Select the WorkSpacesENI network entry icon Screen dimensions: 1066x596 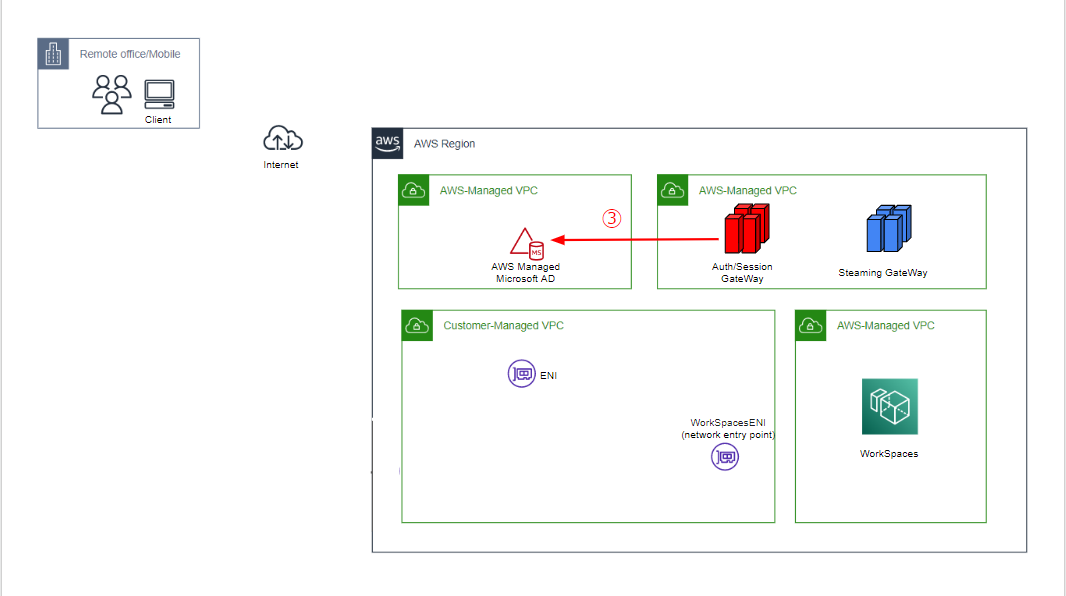point(725,457)
